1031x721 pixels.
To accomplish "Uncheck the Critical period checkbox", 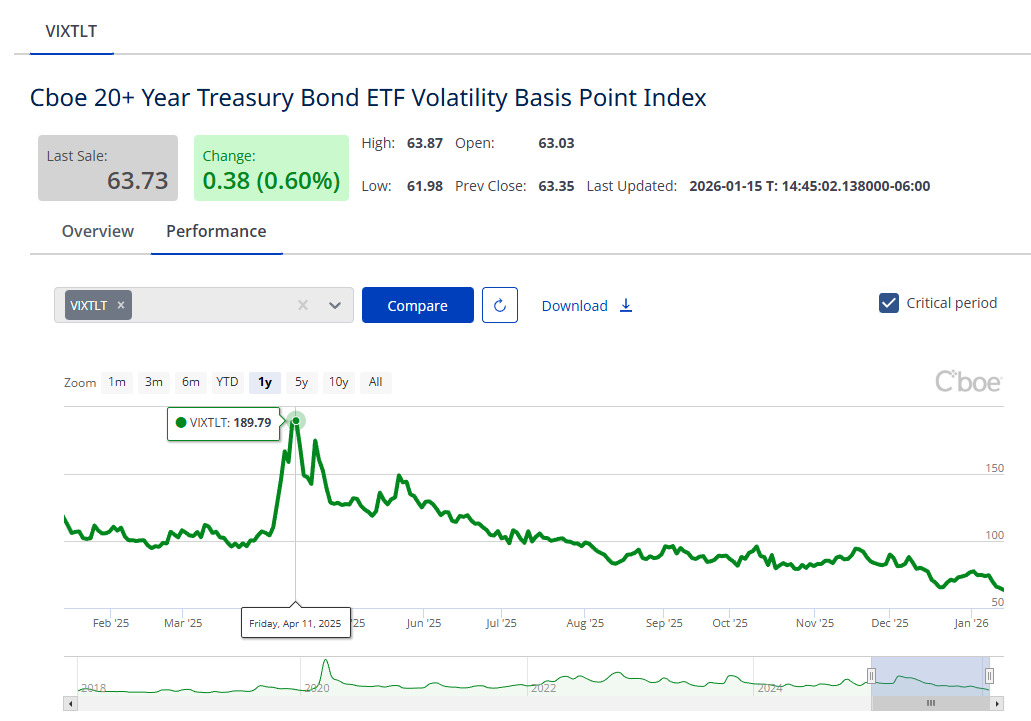I will (x=888, y=303).
